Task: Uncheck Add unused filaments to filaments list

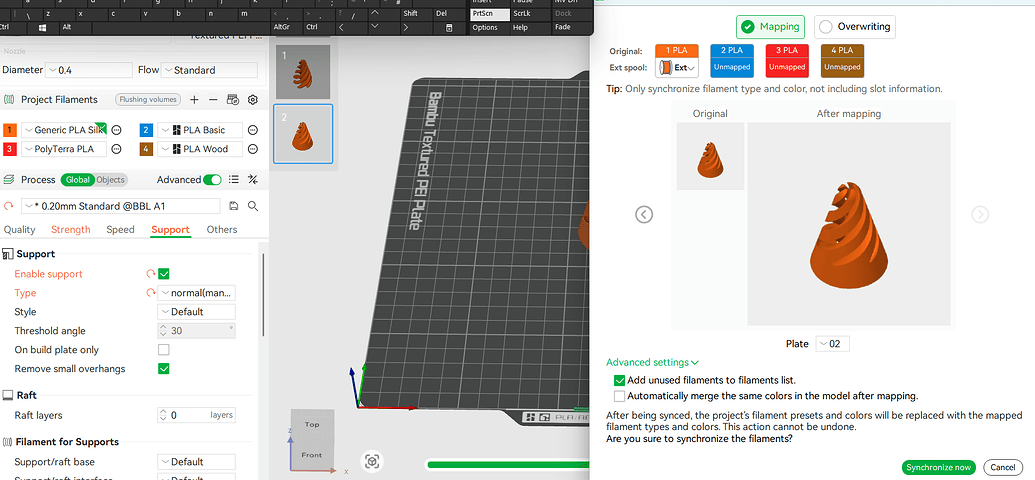Action: click(x=619, y=380)
